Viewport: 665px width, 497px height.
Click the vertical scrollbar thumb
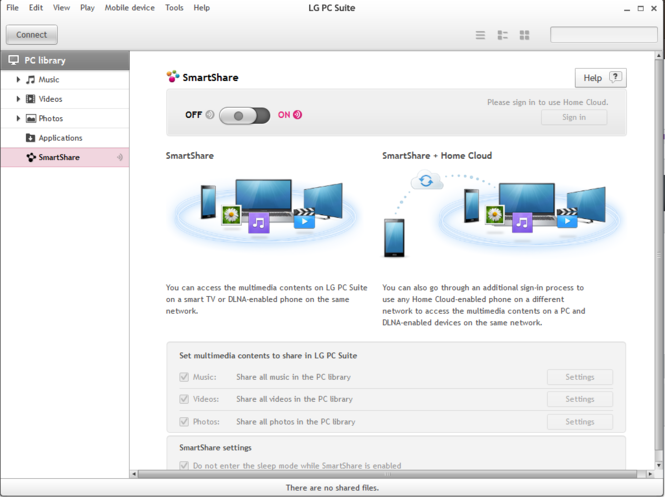[659, 254]
